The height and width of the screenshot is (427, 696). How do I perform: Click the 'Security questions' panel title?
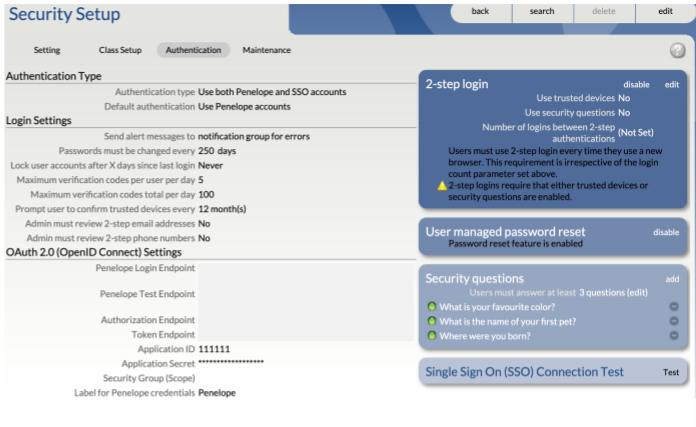tap(475, 278)
